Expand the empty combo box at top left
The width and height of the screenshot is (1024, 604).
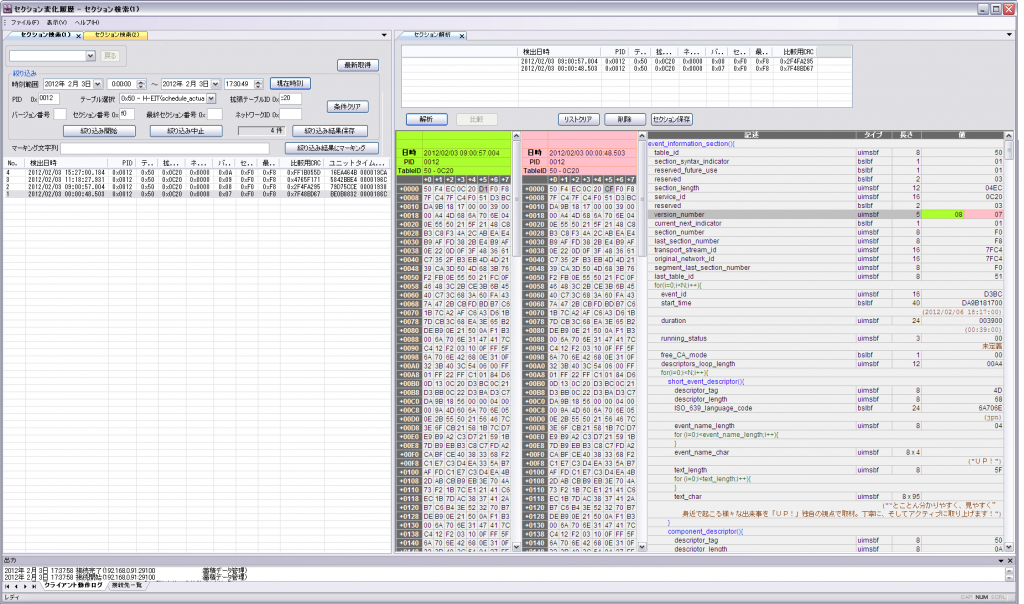click(x=90, y=56)
